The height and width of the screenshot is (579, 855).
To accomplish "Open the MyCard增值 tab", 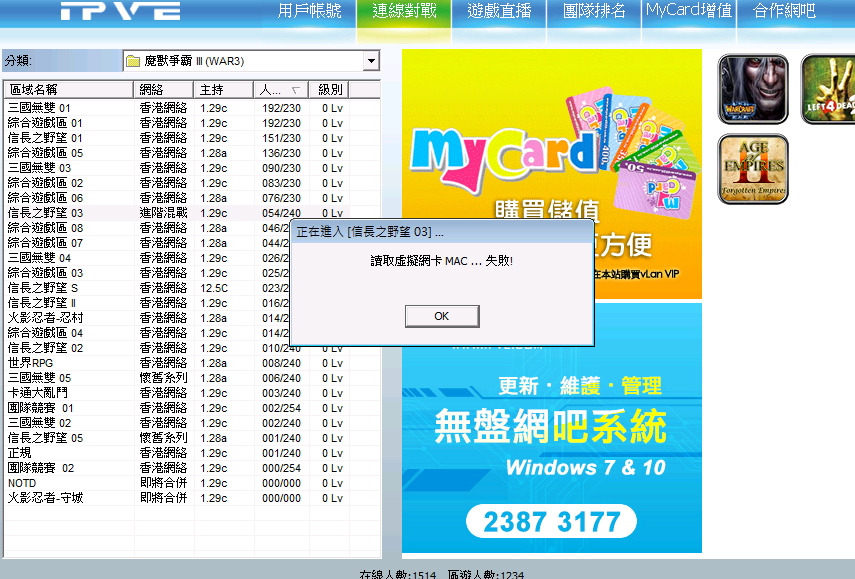I will (x=689, y=12).
